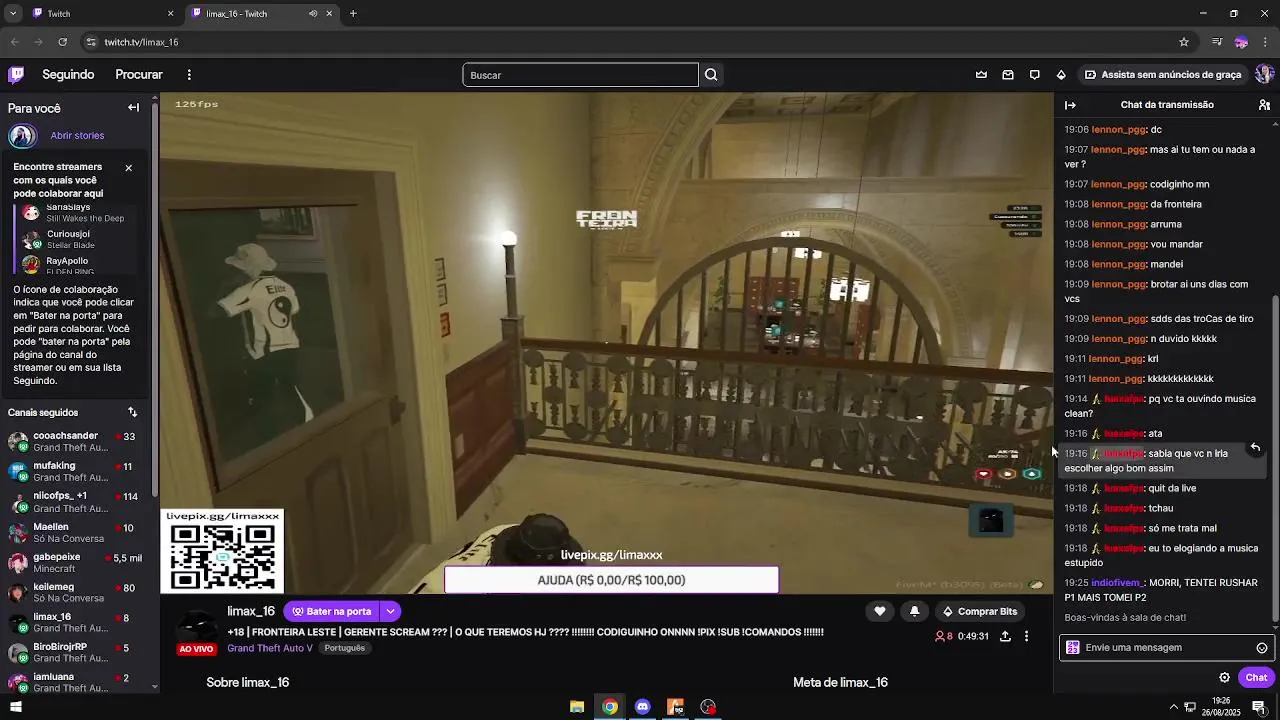Screen dimensions: 1280x720
Task: Show hidden system tray icons
Action: pos(1174,707)
